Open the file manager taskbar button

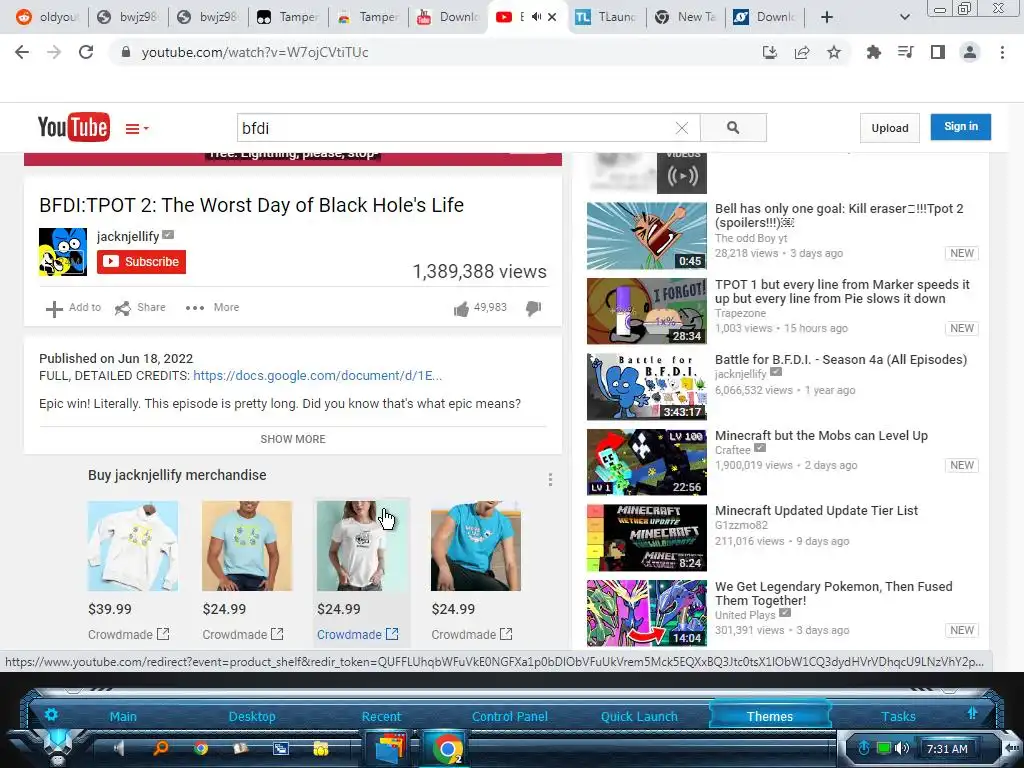coord(390,748)
